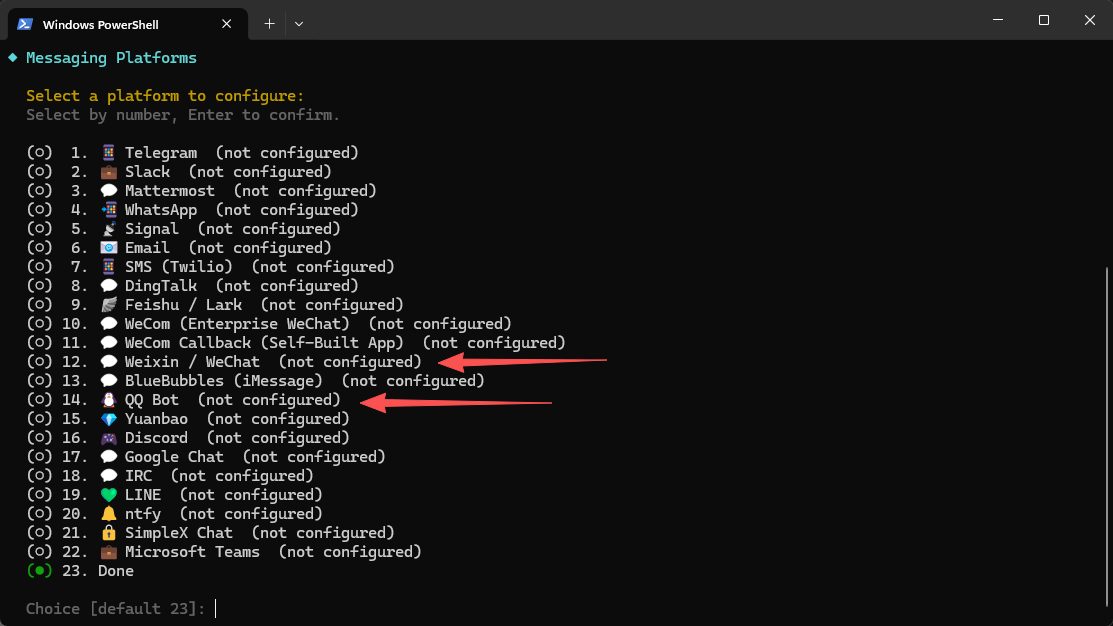Click the 'SimpleX Chat' text
This screenshot has width=1113, height=626.
pos(179,533)
